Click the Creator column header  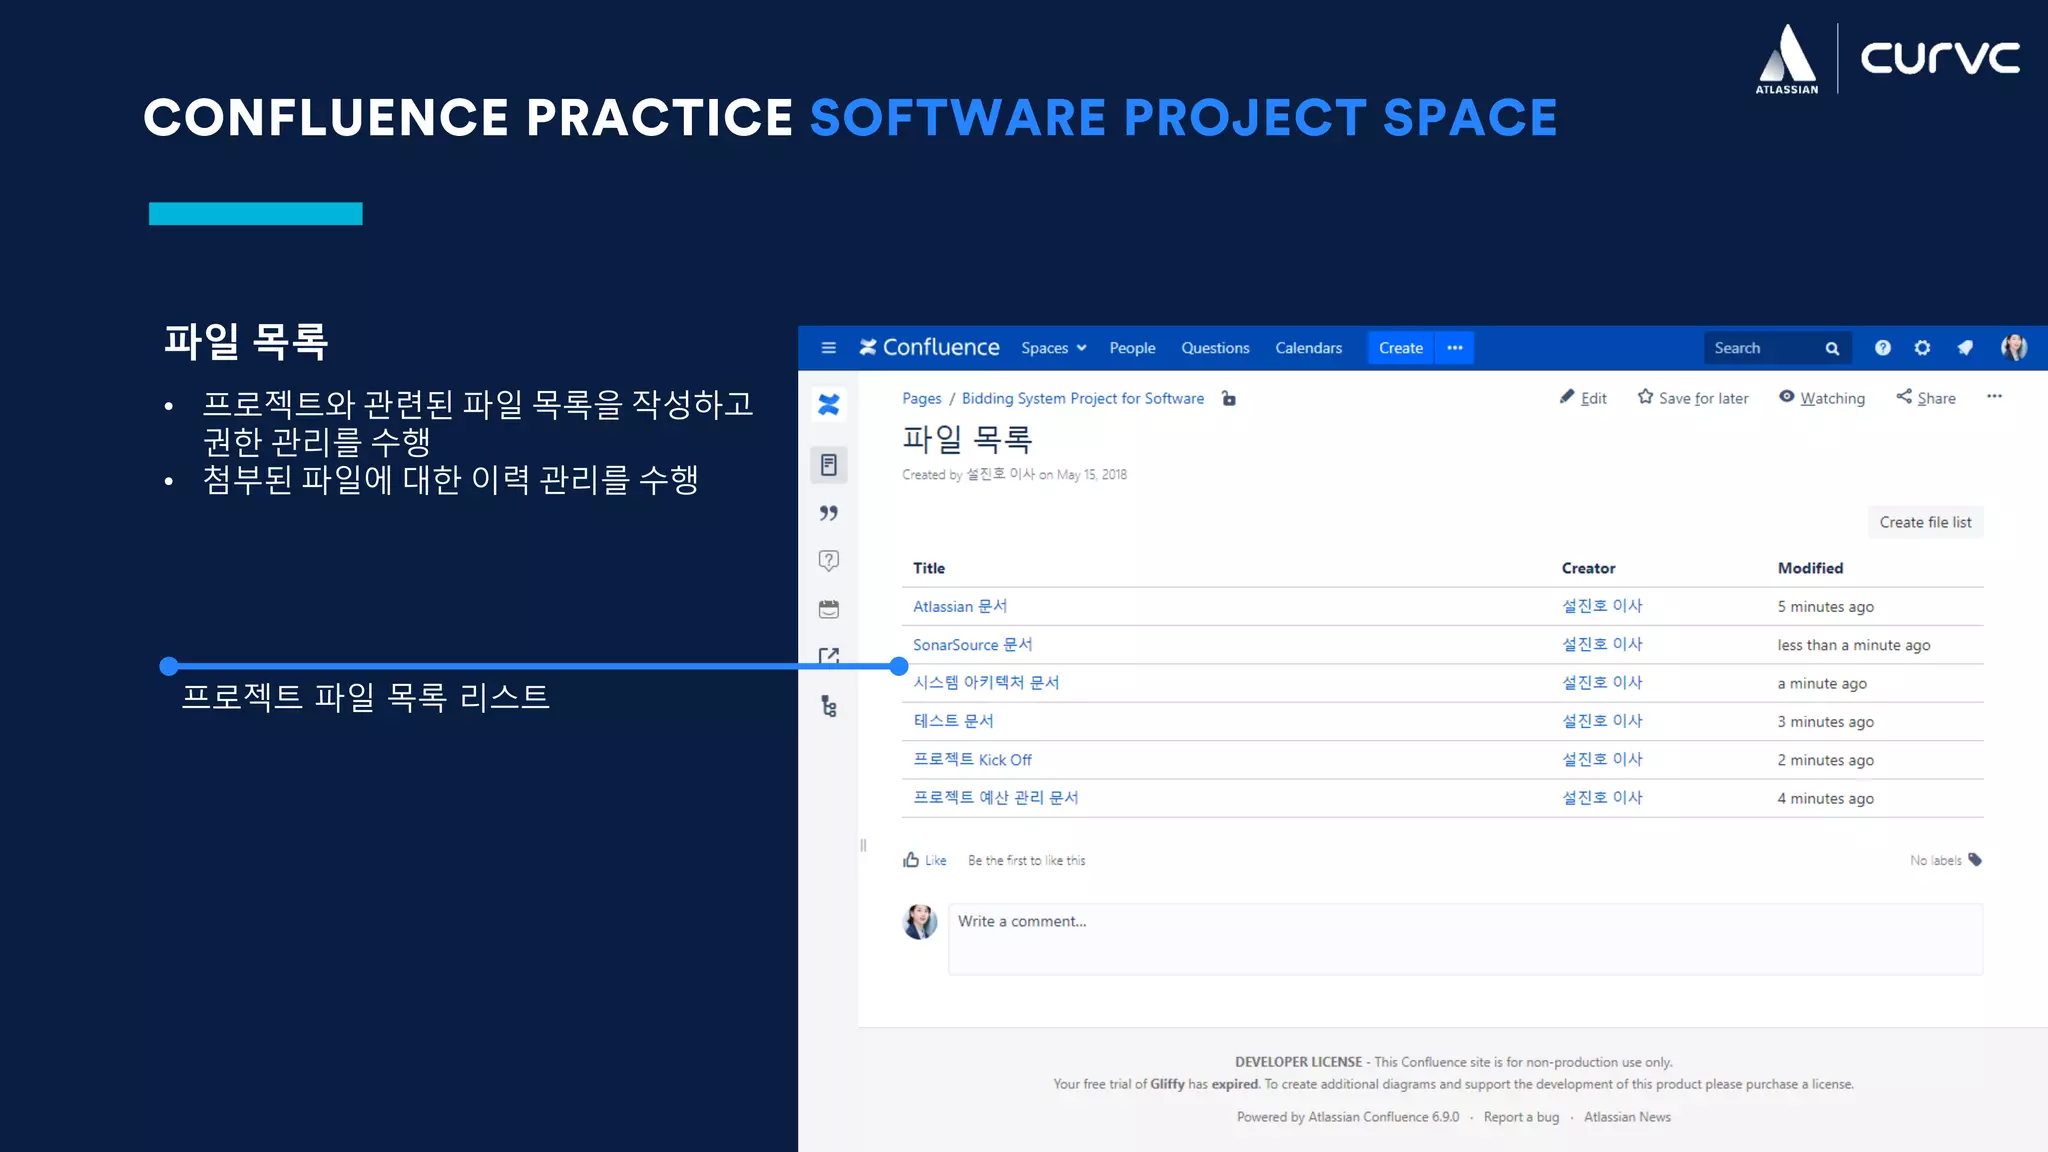(1588, 568)
